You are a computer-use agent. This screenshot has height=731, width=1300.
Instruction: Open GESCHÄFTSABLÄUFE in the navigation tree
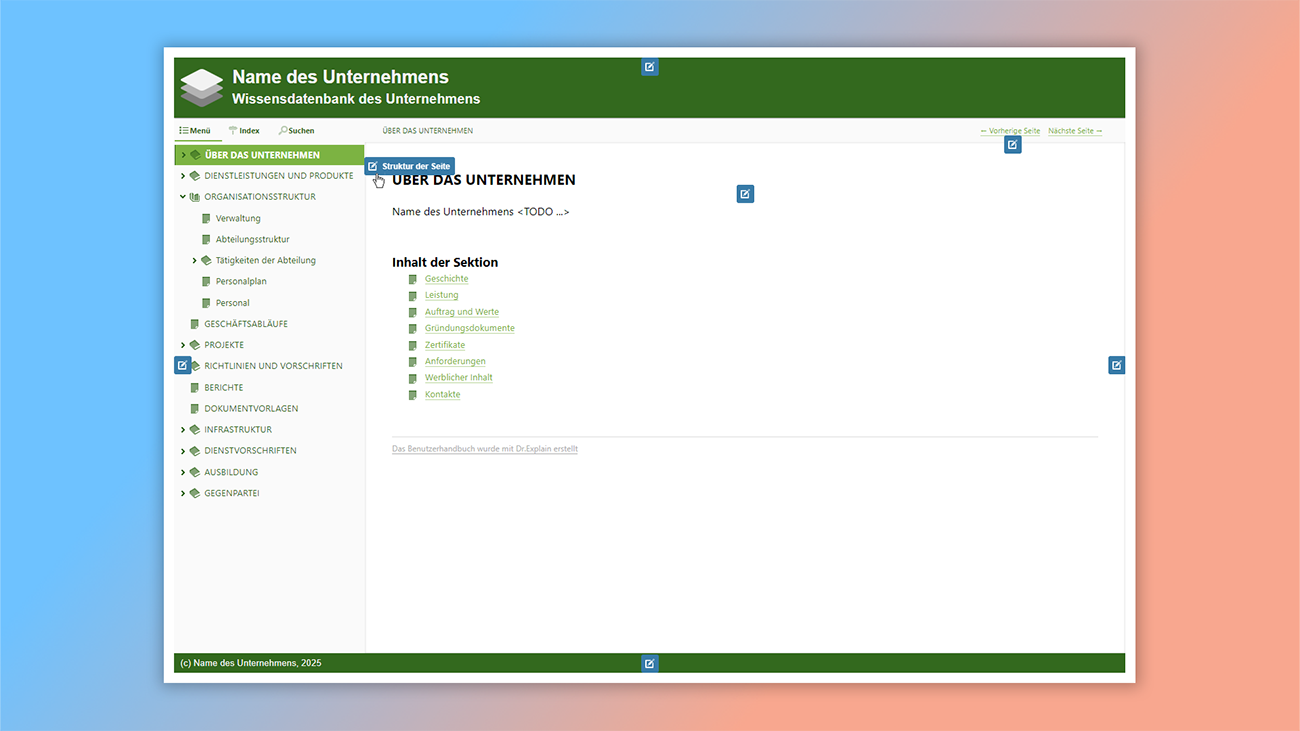coord(245,324)
